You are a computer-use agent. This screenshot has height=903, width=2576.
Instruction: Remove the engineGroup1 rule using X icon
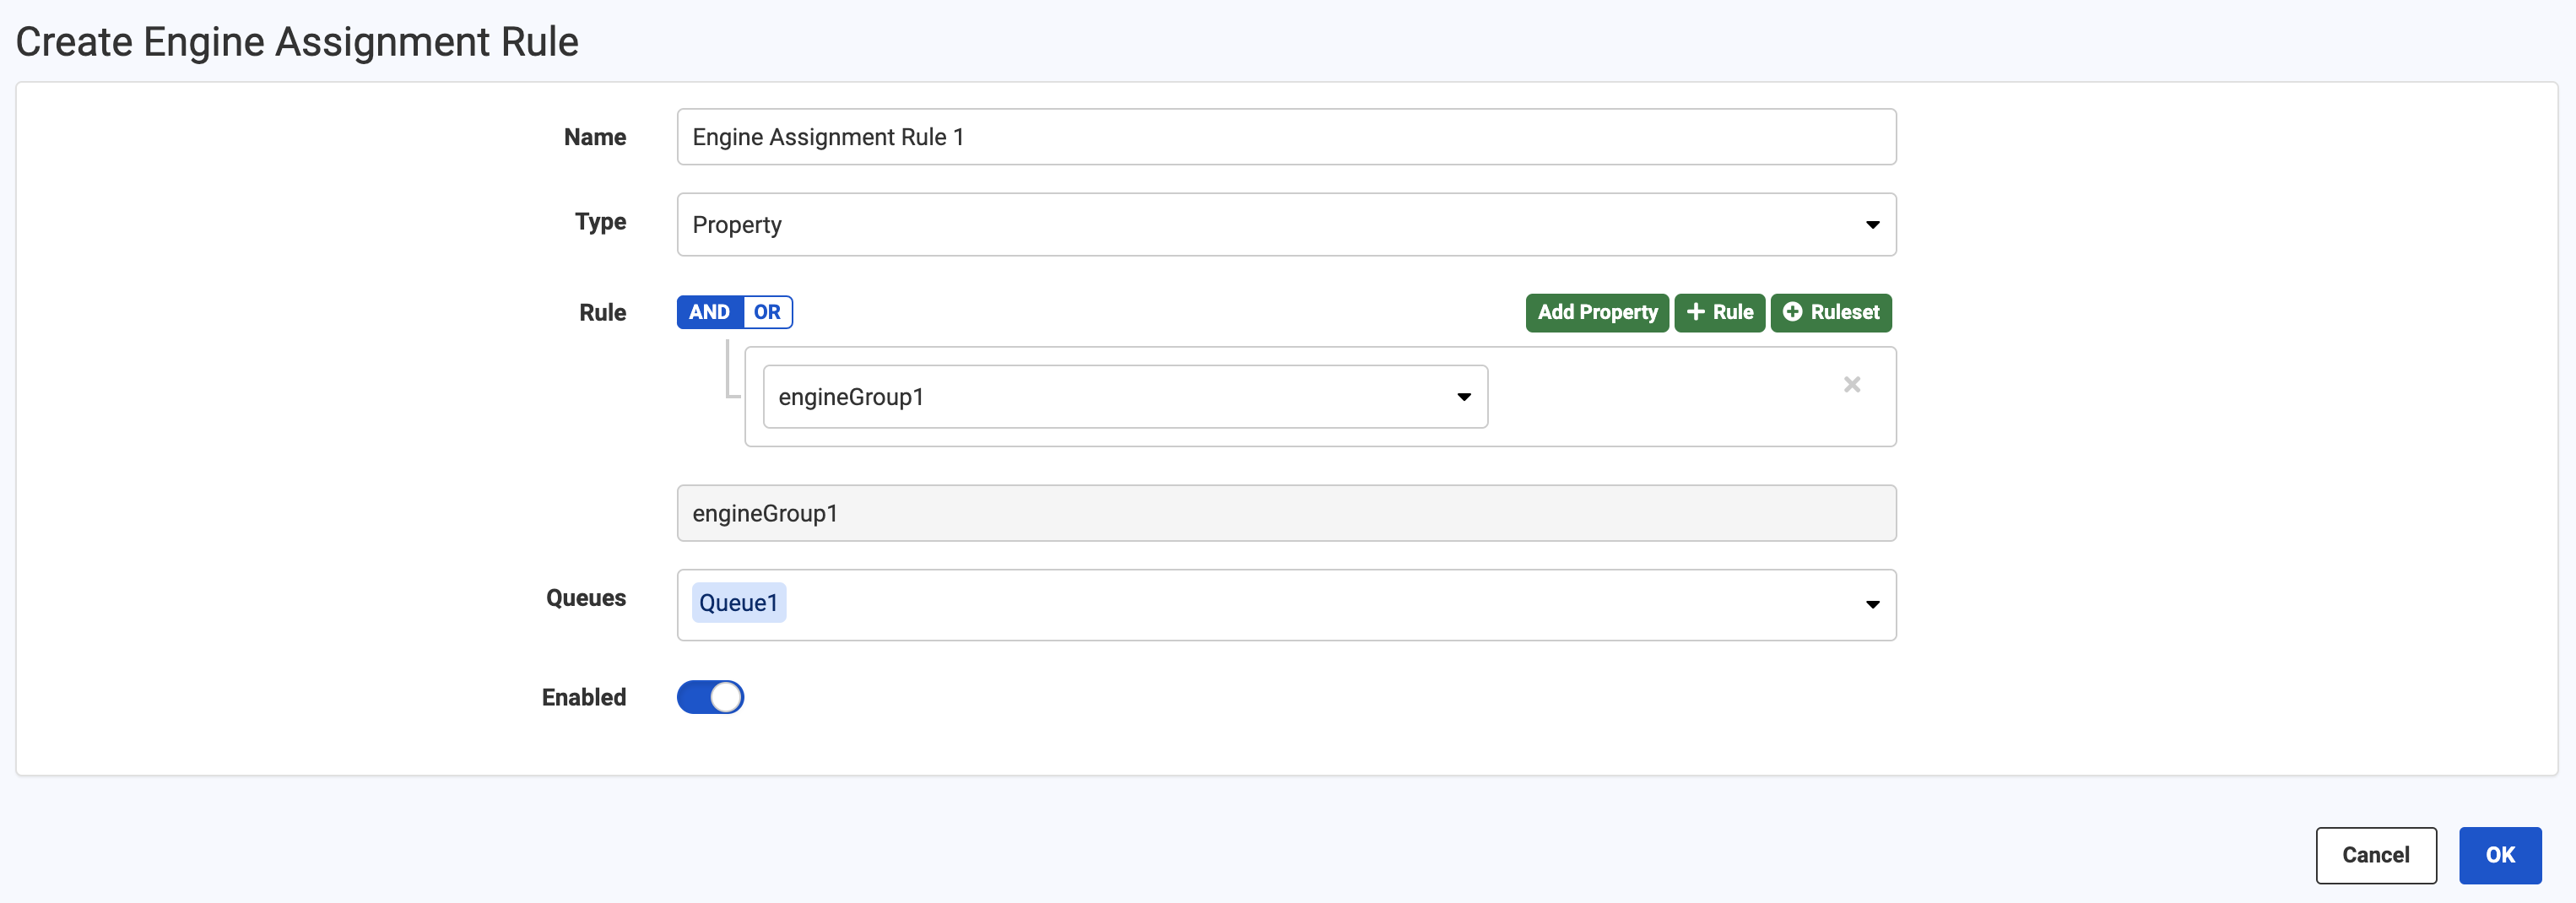(x=1851, y=385)
